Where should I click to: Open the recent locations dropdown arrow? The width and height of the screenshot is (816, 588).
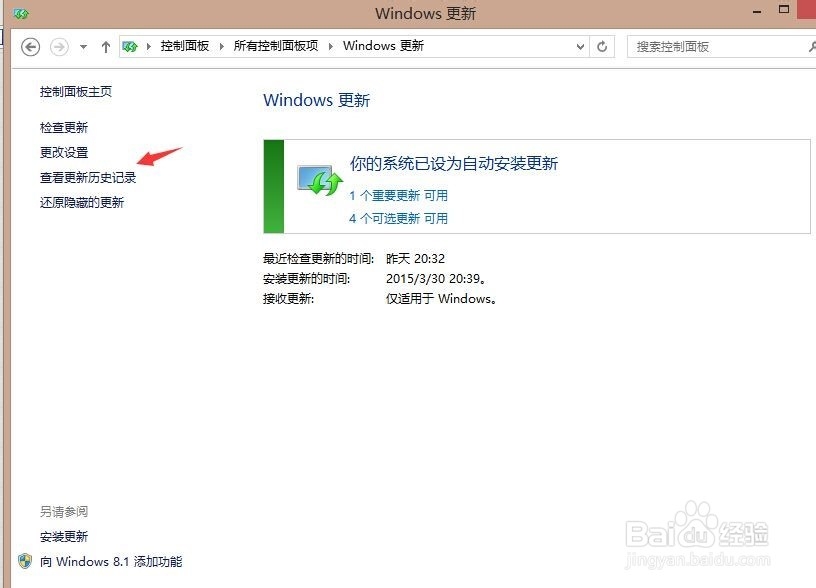83,47
